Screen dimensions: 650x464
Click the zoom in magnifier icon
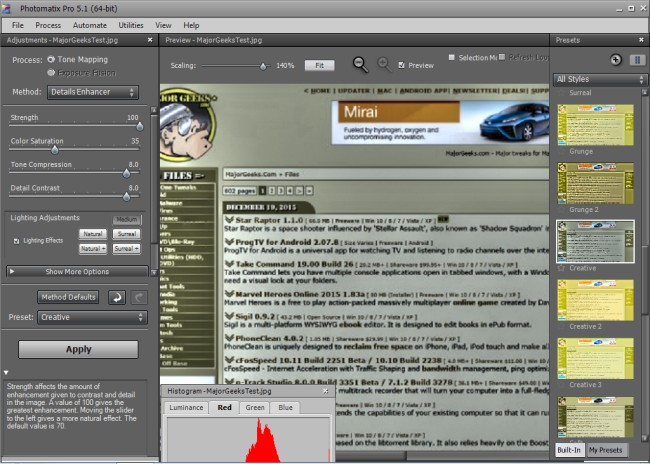(x=384, y=65)
